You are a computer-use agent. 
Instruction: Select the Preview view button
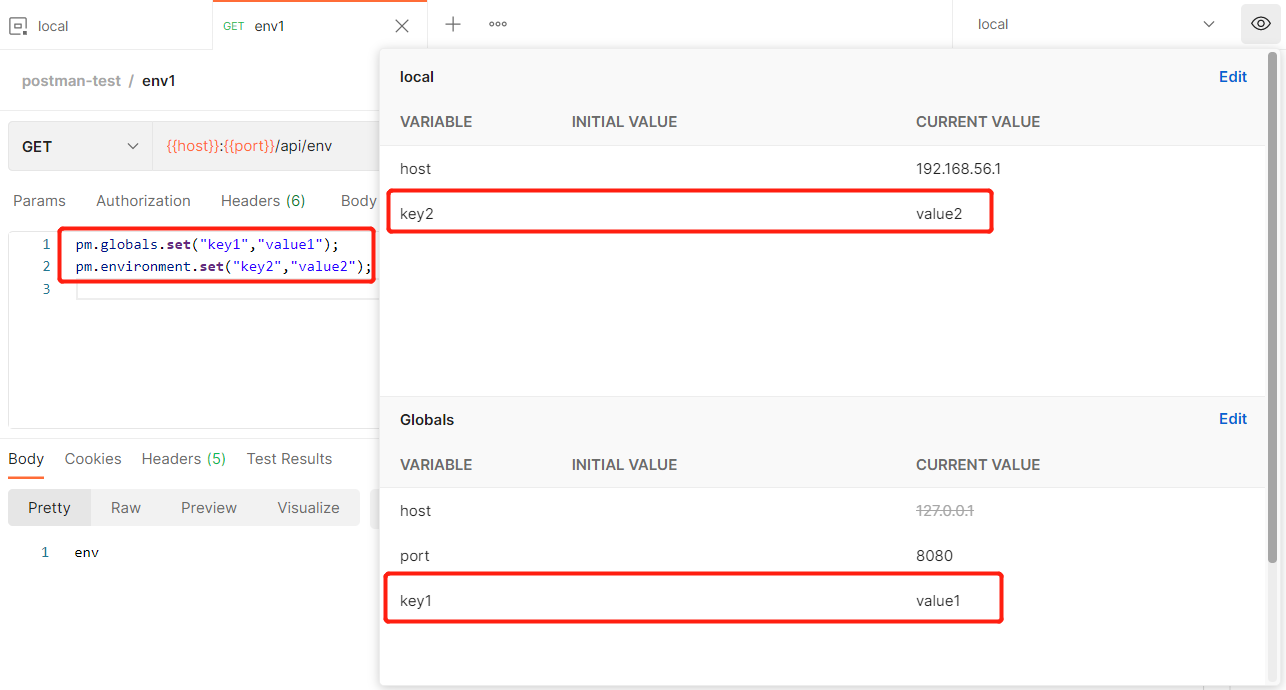pos(209,508)
